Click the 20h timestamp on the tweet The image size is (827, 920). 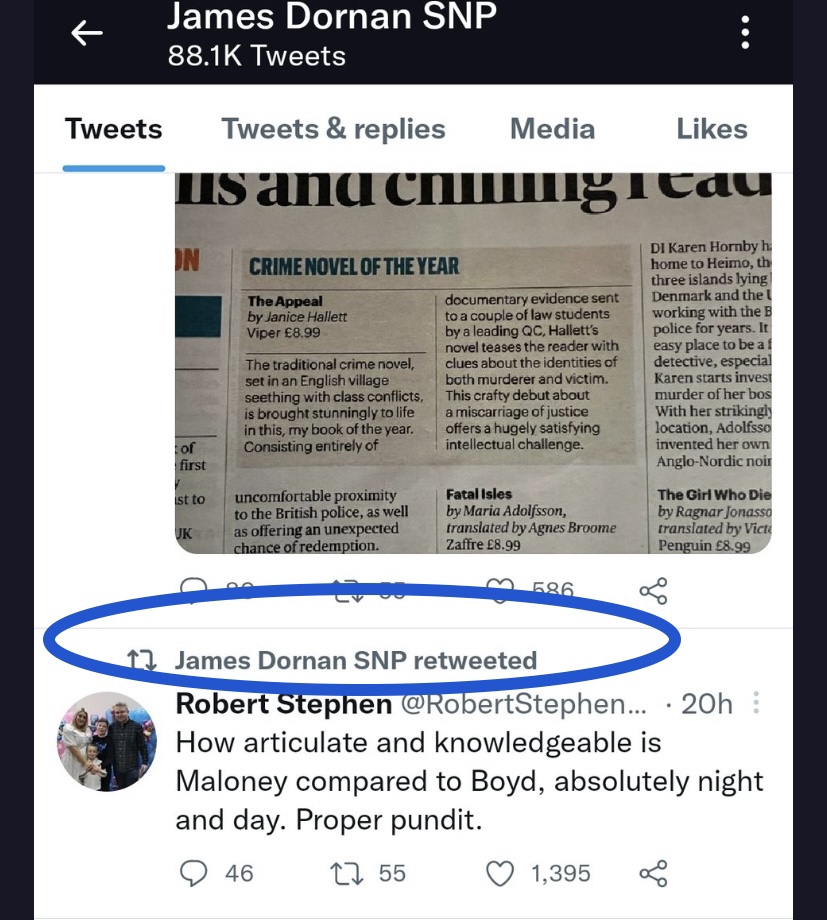(706, 704)
